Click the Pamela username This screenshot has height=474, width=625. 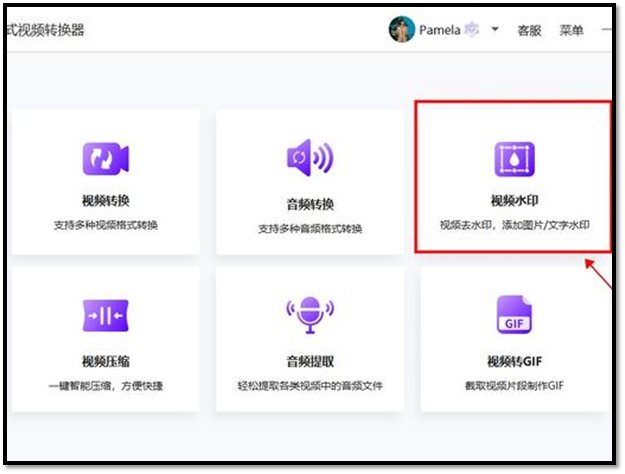[440, 30]
